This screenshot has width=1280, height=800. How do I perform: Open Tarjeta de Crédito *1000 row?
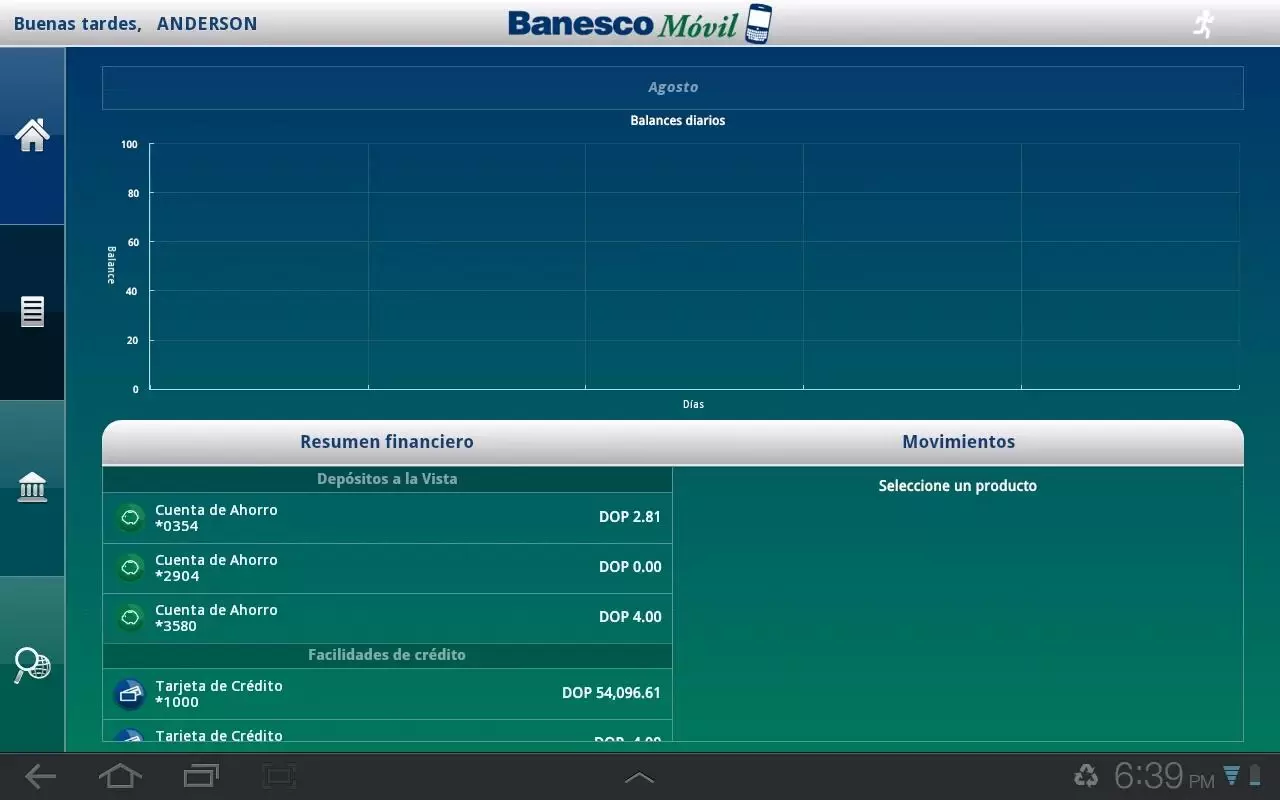click(387, 693)
